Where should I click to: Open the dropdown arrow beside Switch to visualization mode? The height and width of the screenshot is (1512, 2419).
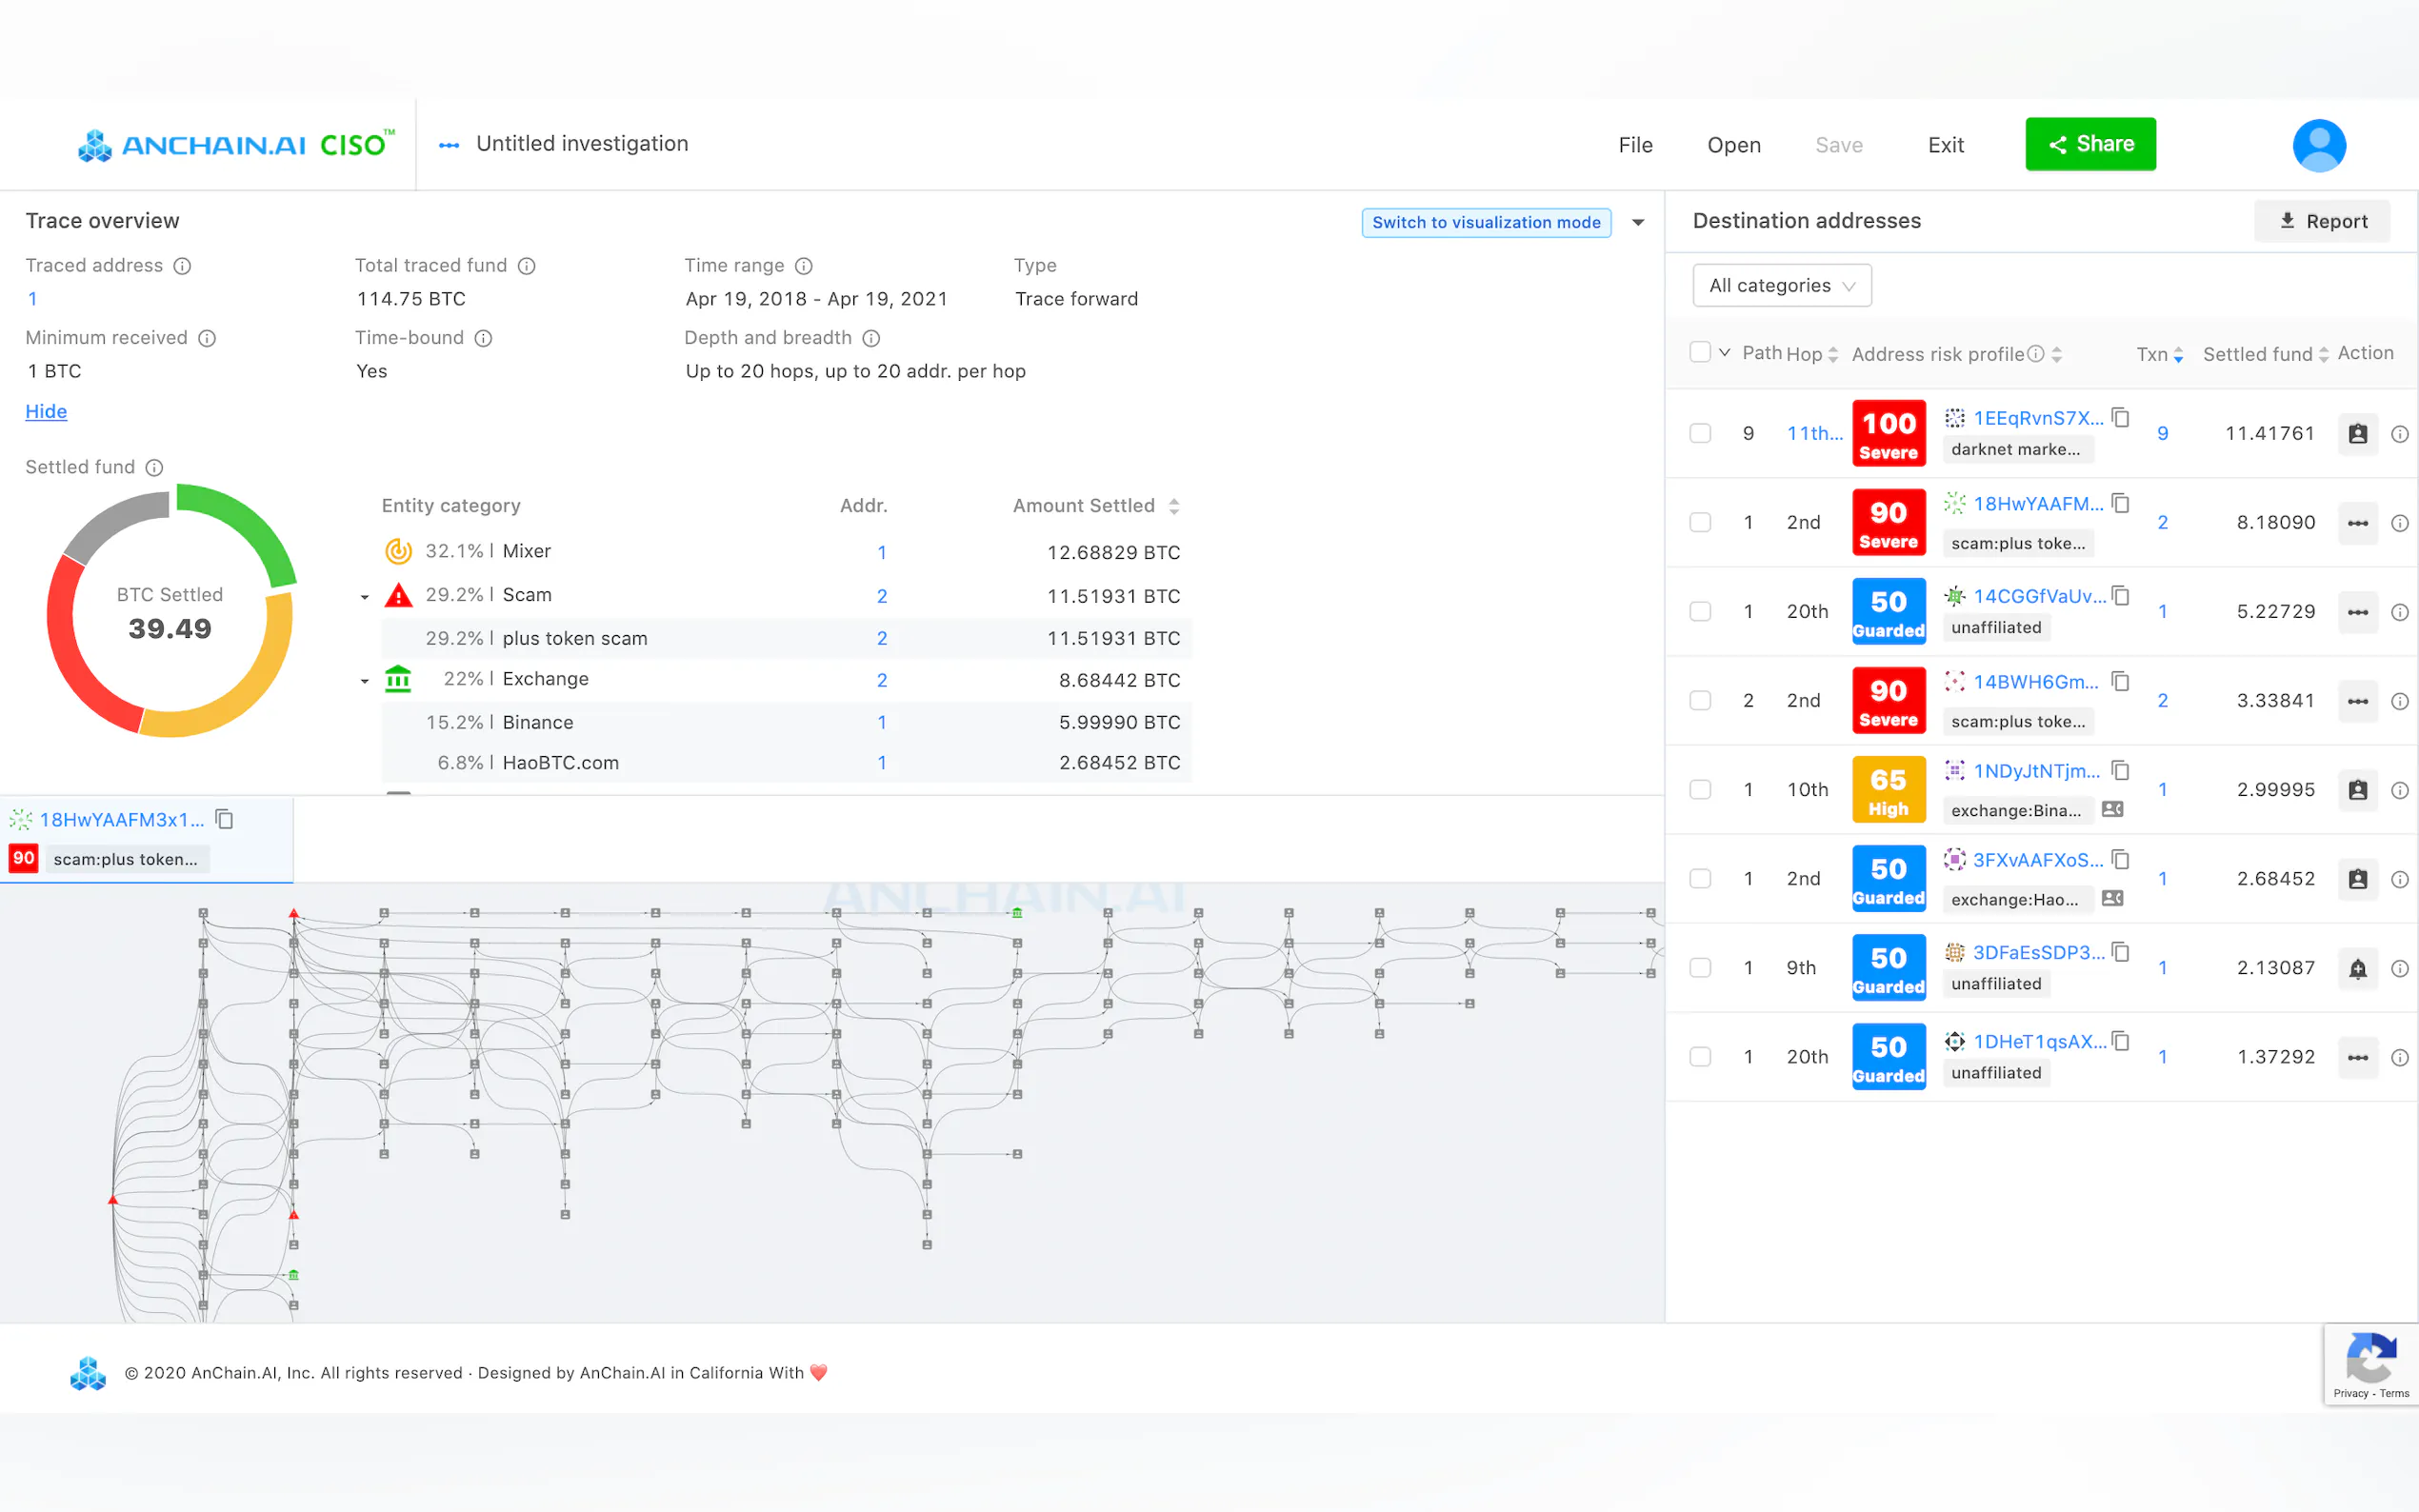(1638, 222)
